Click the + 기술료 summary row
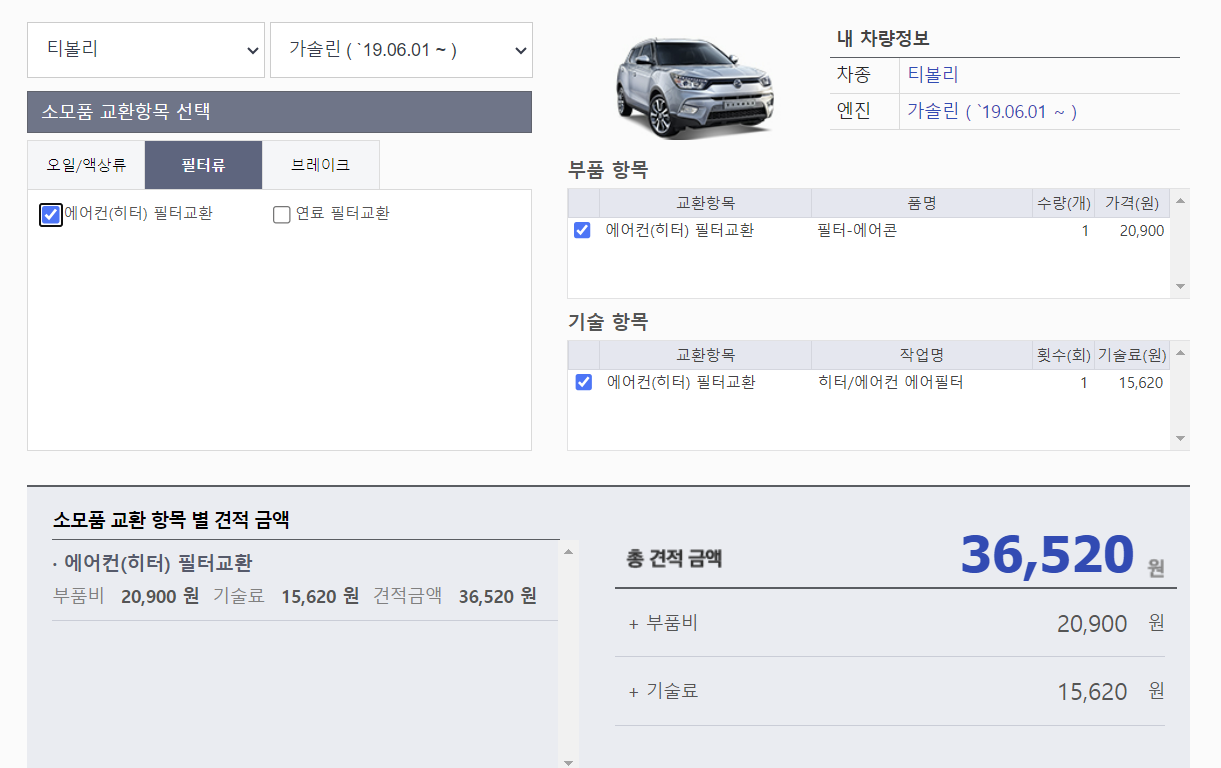The width and height of the screenshot is (1221, 768). coord(890,691)
